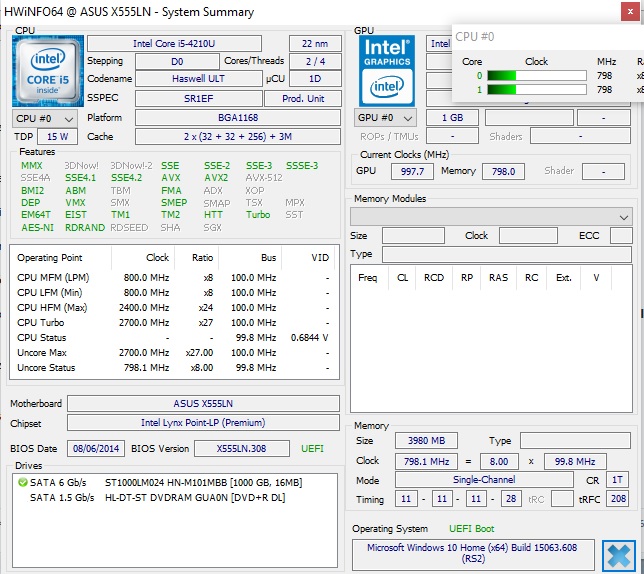644x574 pixels.
Task: Click the 22 nm process field
Action: click(x=315, y=44)
